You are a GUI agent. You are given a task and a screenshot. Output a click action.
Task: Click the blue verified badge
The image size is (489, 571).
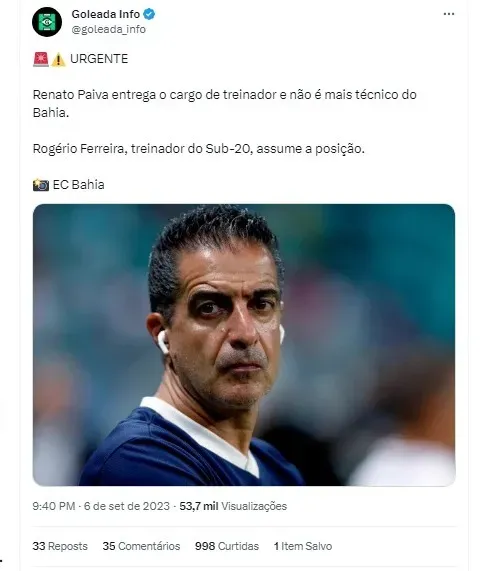pos(149,14)
